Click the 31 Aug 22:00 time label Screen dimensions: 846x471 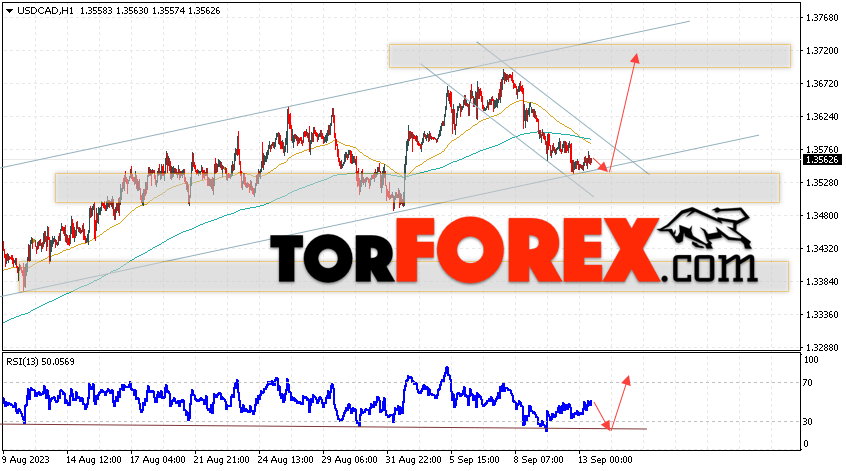pyautogui.click(x=413, y=460)
